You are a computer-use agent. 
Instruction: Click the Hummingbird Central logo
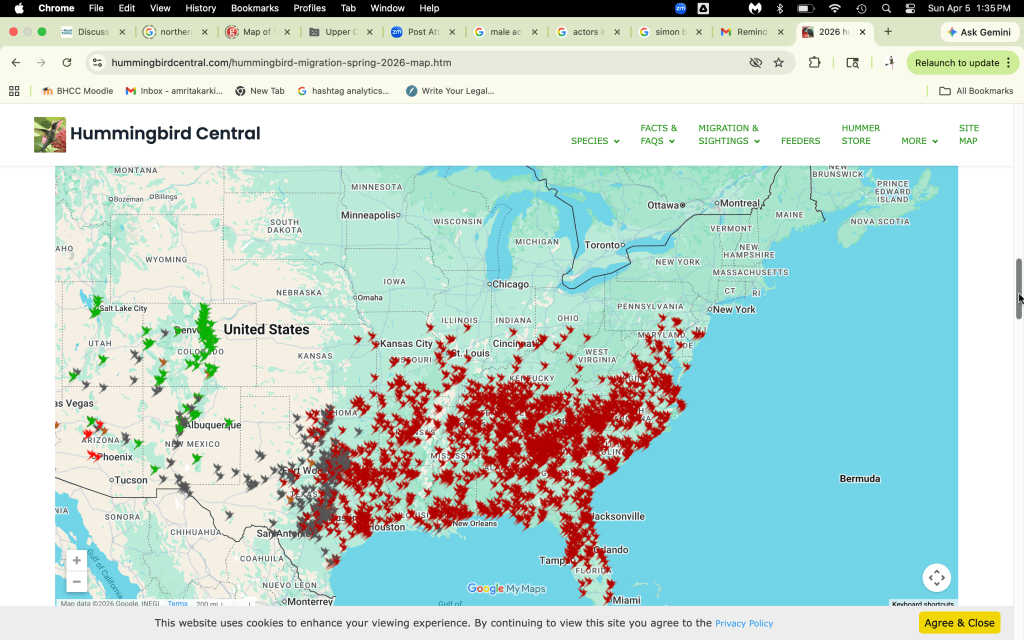click(49, 133)
